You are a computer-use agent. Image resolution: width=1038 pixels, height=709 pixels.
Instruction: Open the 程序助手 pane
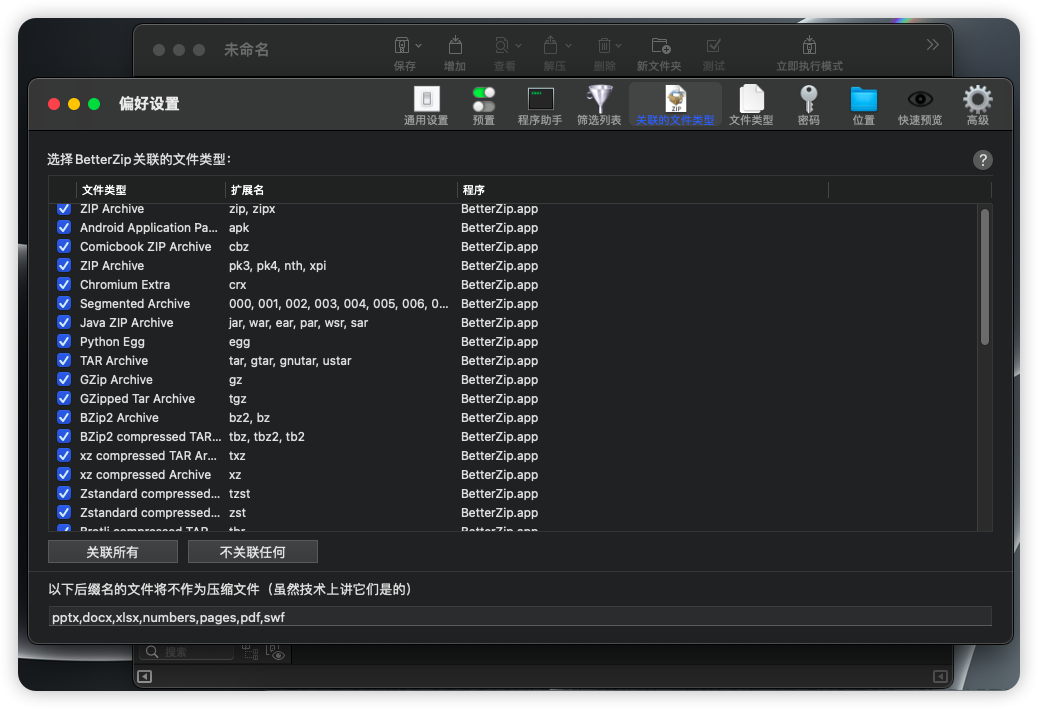point(540,105)
